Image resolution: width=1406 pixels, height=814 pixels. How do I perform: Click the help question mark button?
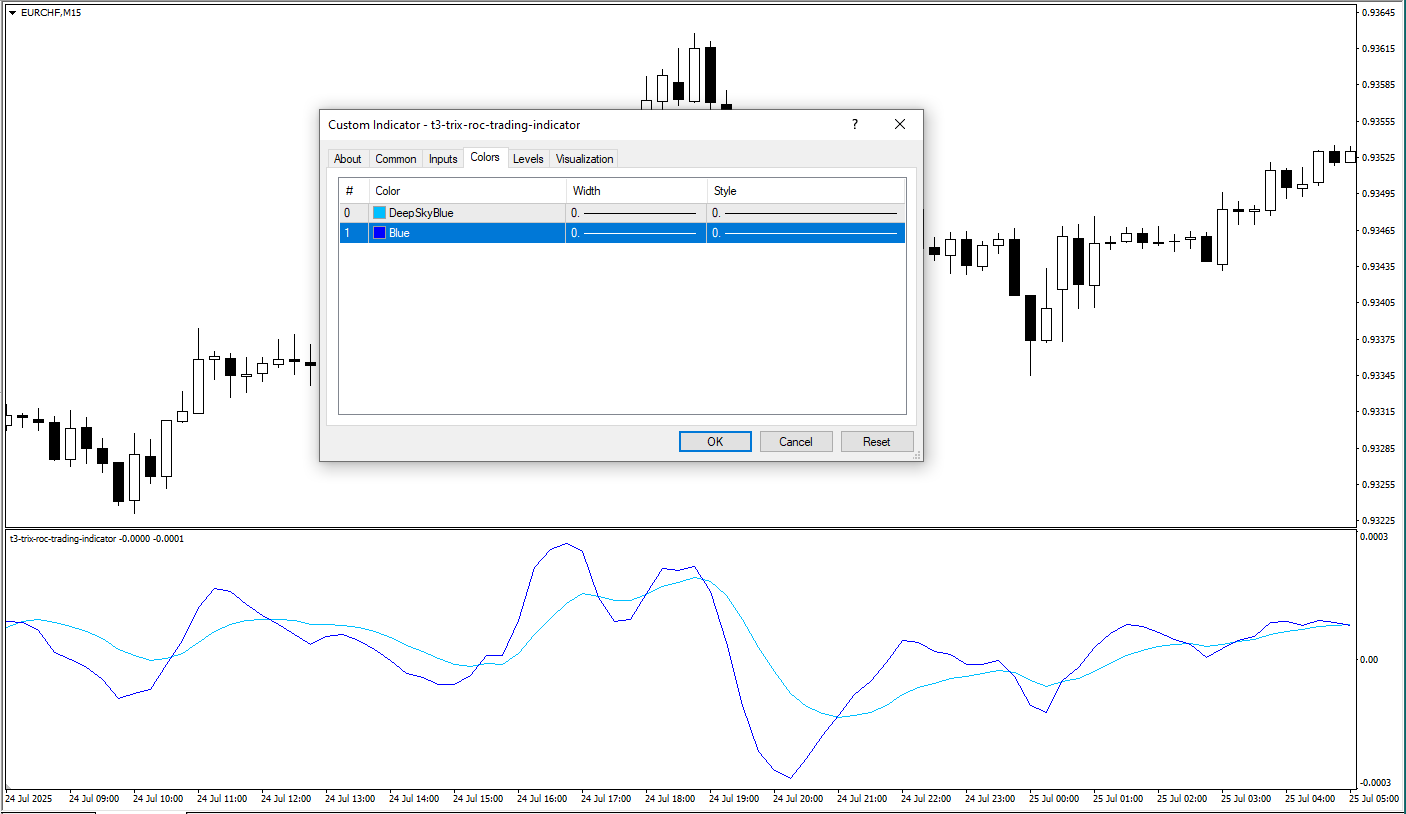[854, 125]
